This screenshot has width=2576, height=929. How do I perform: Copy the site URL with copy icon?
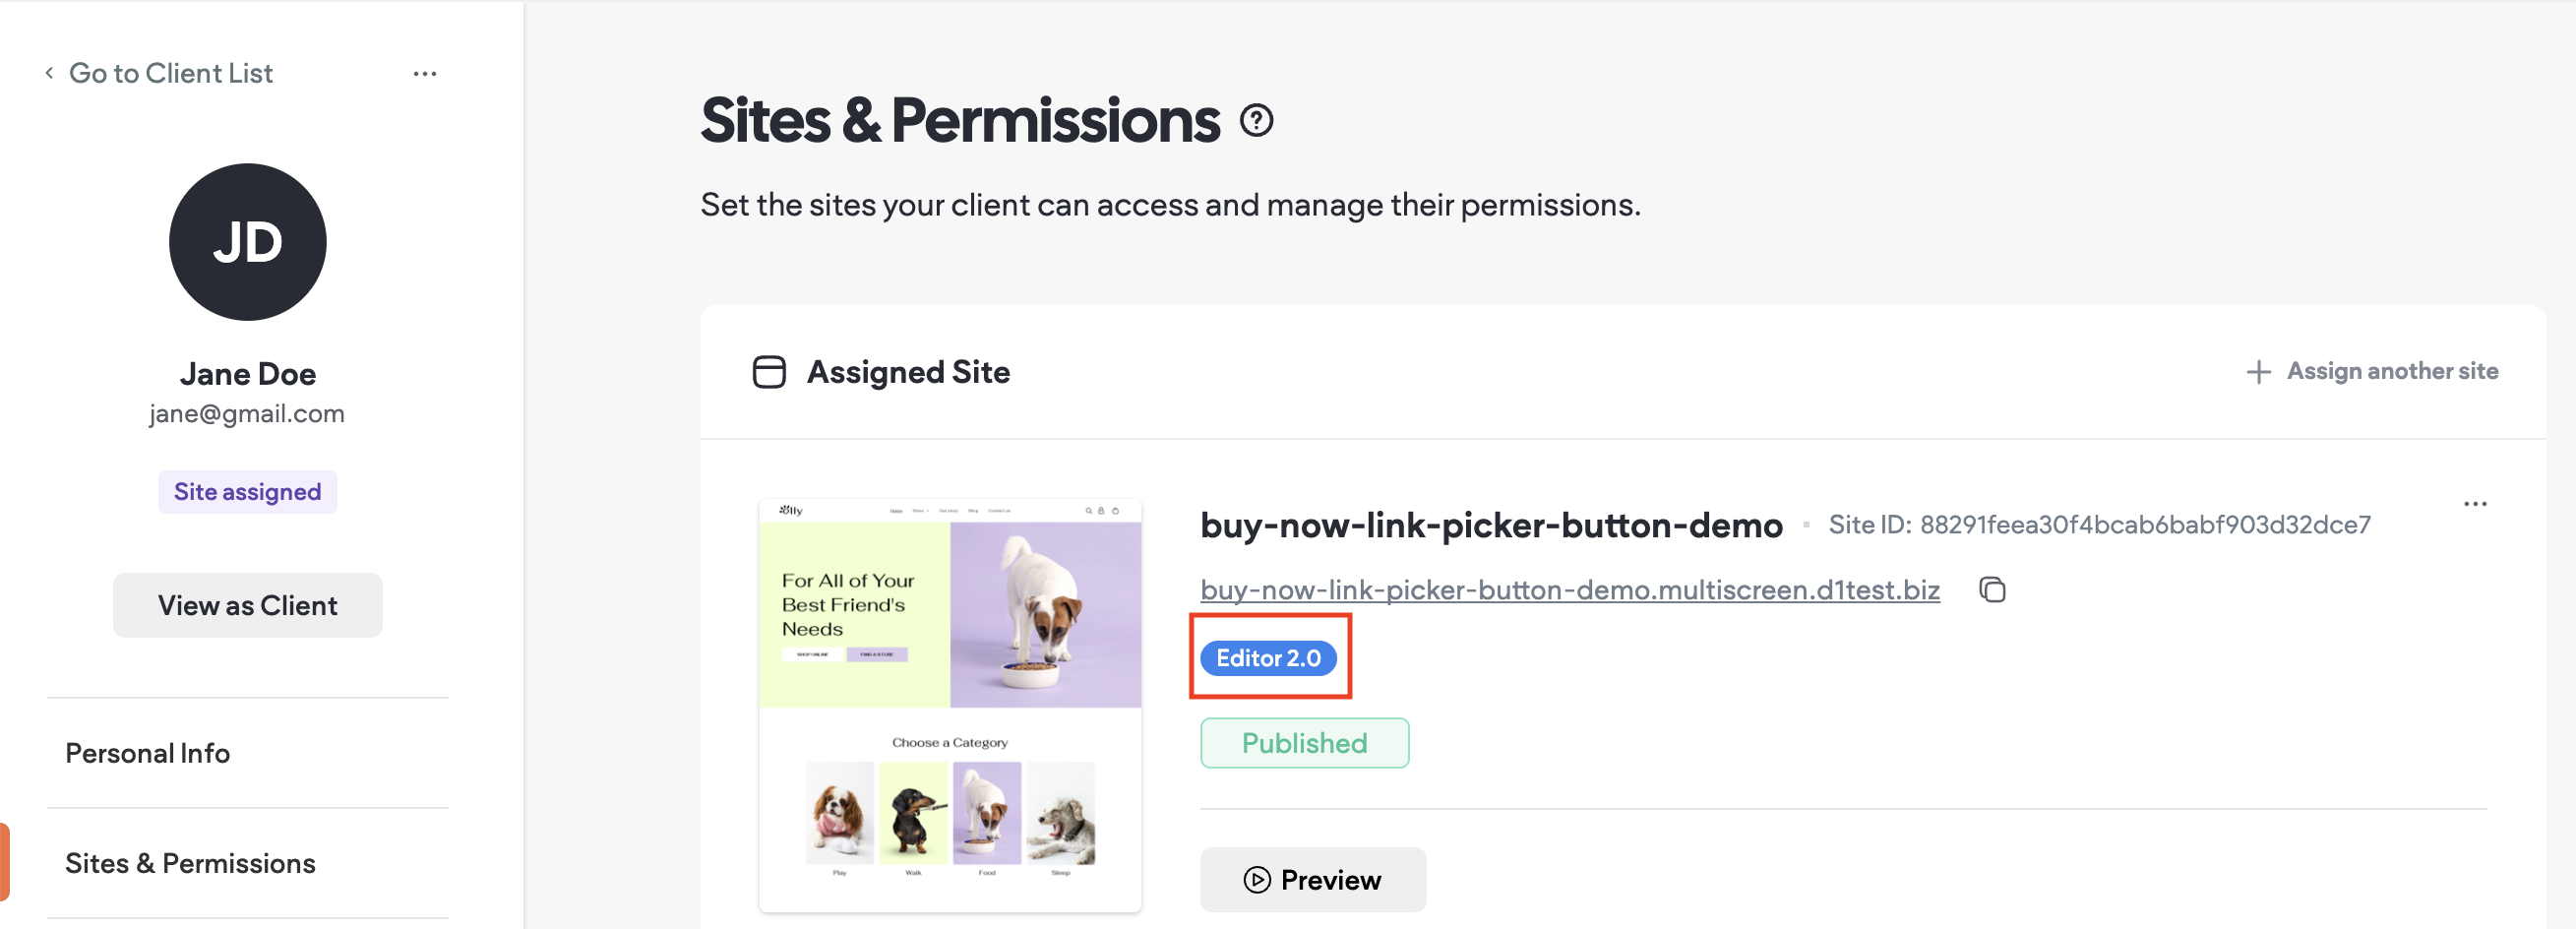pyautogui.click(x=1992, y=590)
